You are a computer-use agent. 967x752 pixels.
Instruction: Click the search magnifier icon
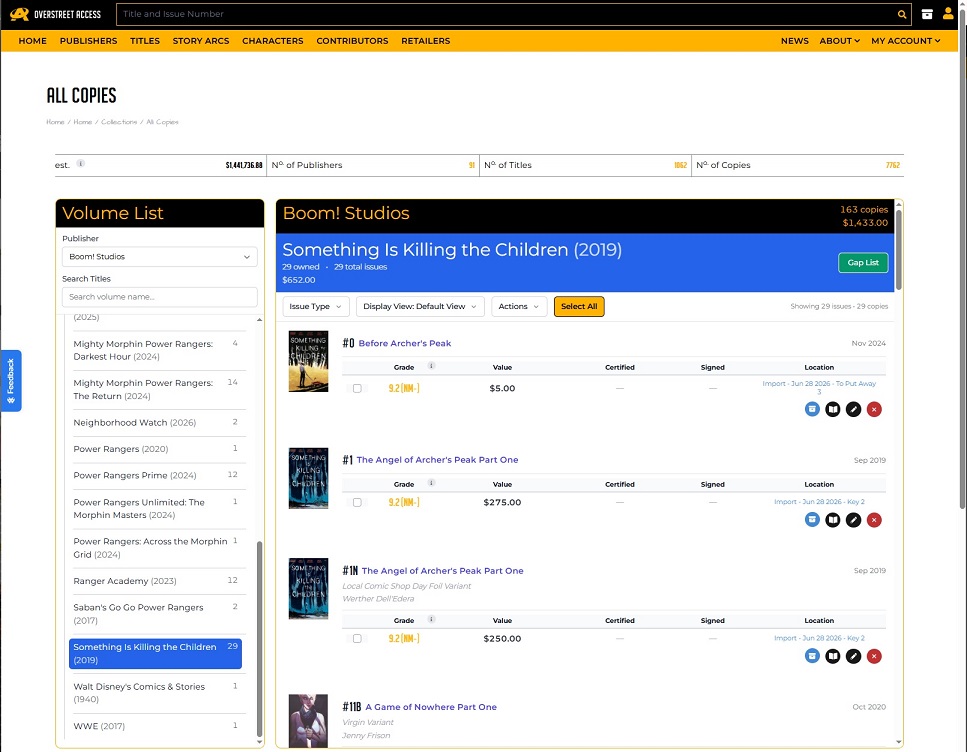point(902,14)
